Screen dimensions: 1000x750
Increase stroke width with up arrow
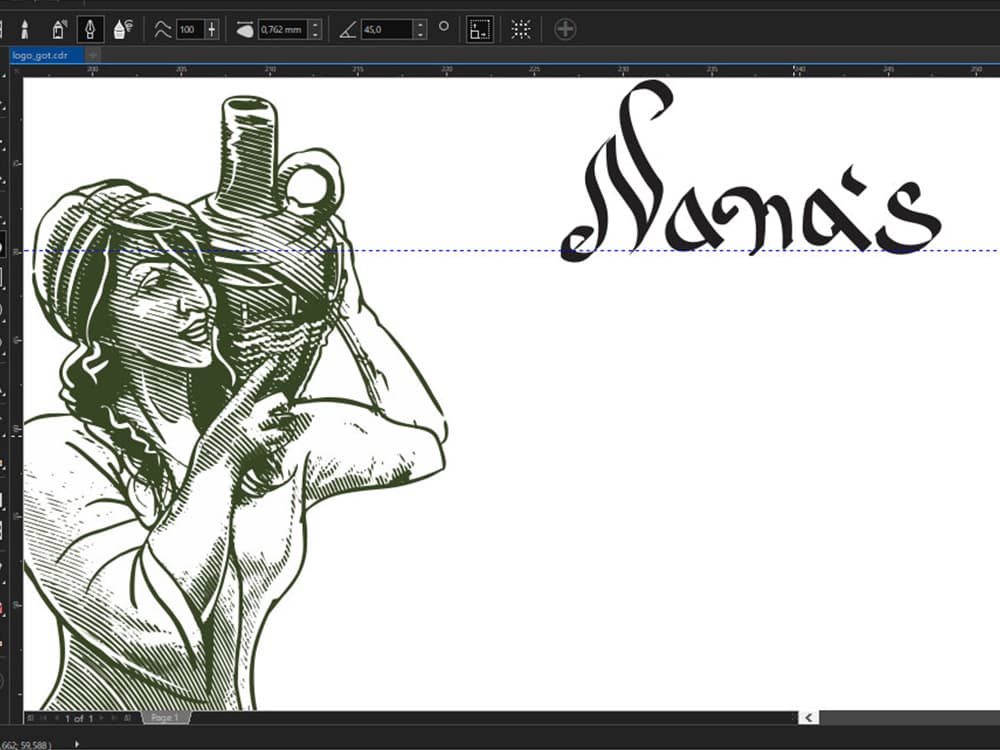tap(315, 24)
